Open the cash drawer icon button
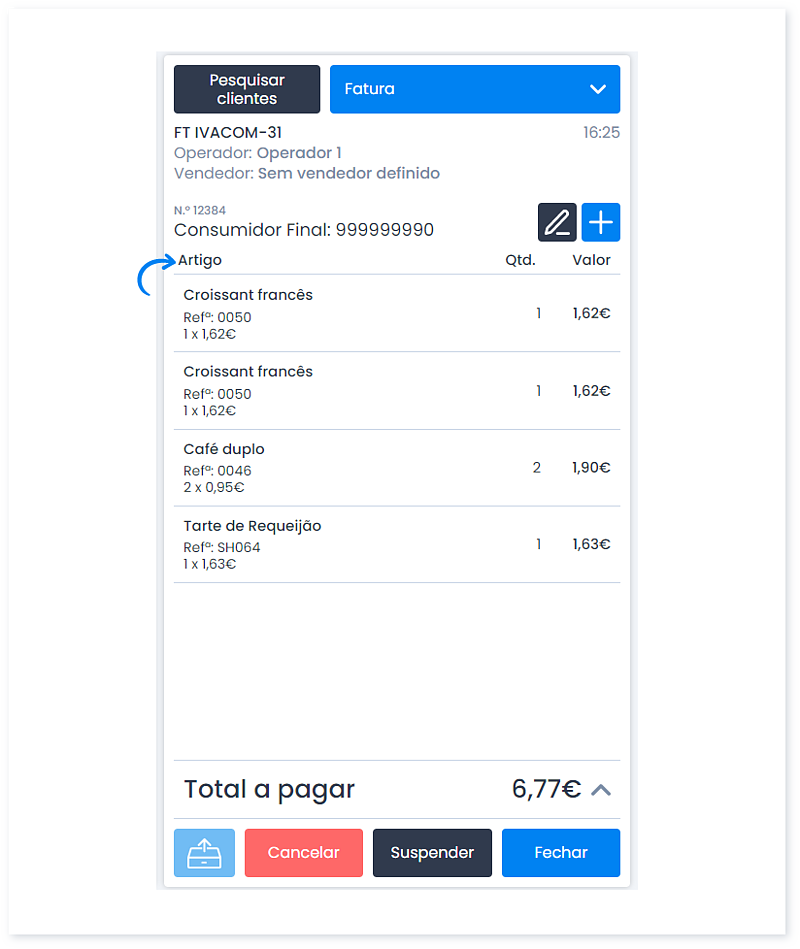 click(204, 852)
